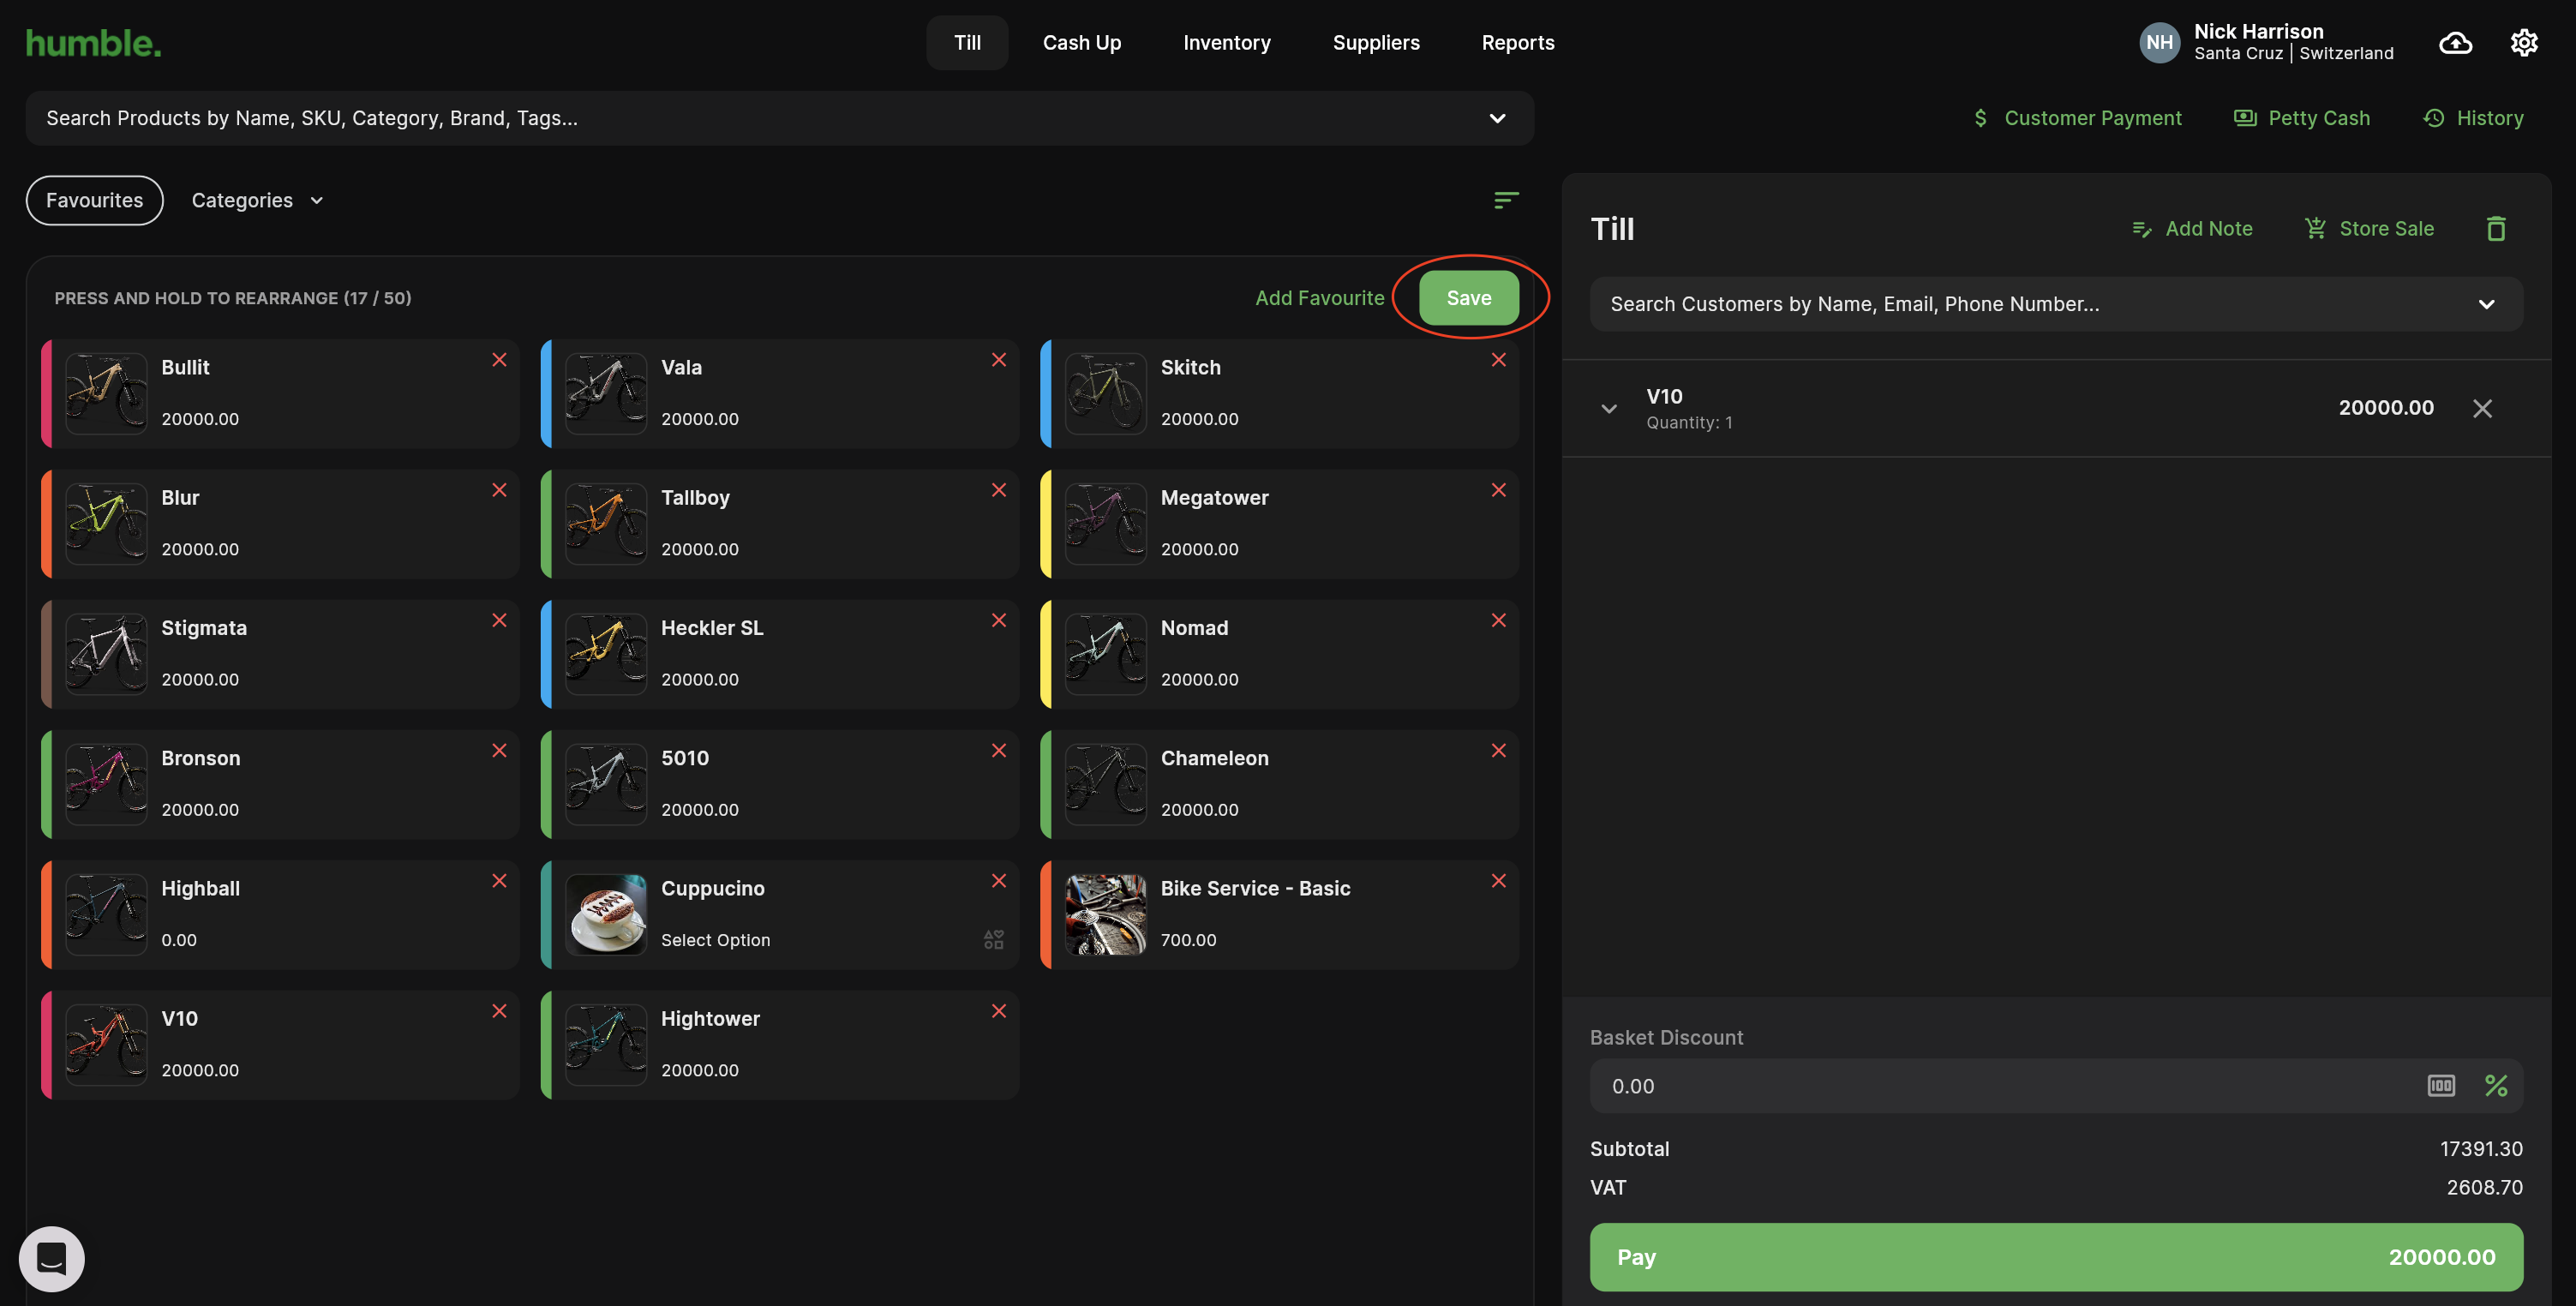Click the Subtotal value 17391.30
2576x1306 pixels.
click(2481, 1149)
